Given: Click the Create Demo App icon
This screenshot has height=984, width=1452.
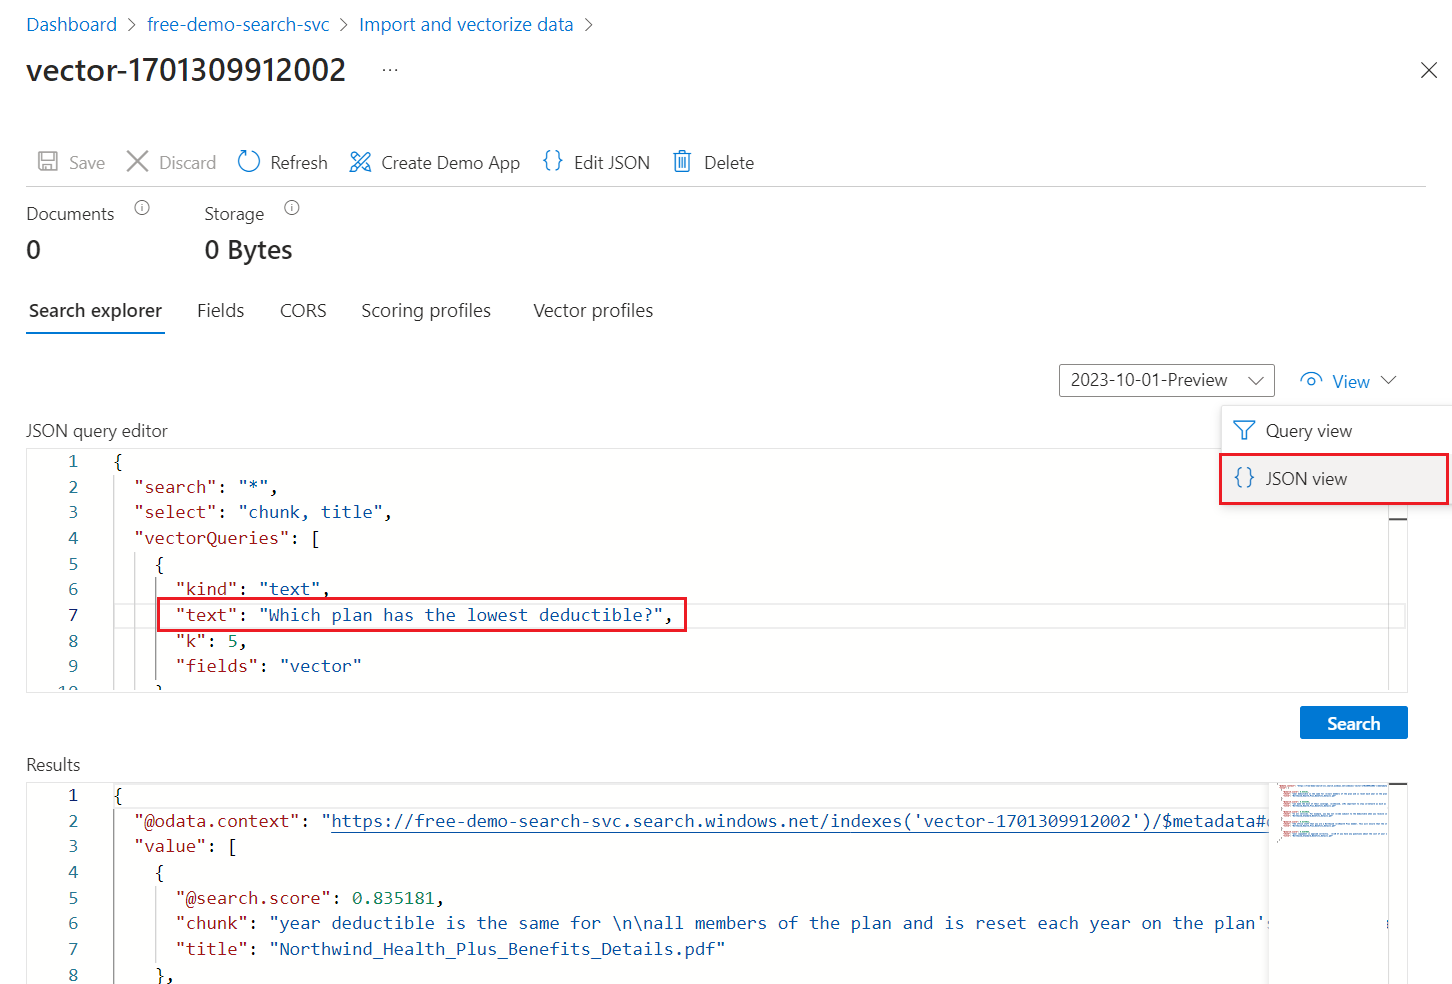Looking at the screenshot, I should [x=360, y=162].
